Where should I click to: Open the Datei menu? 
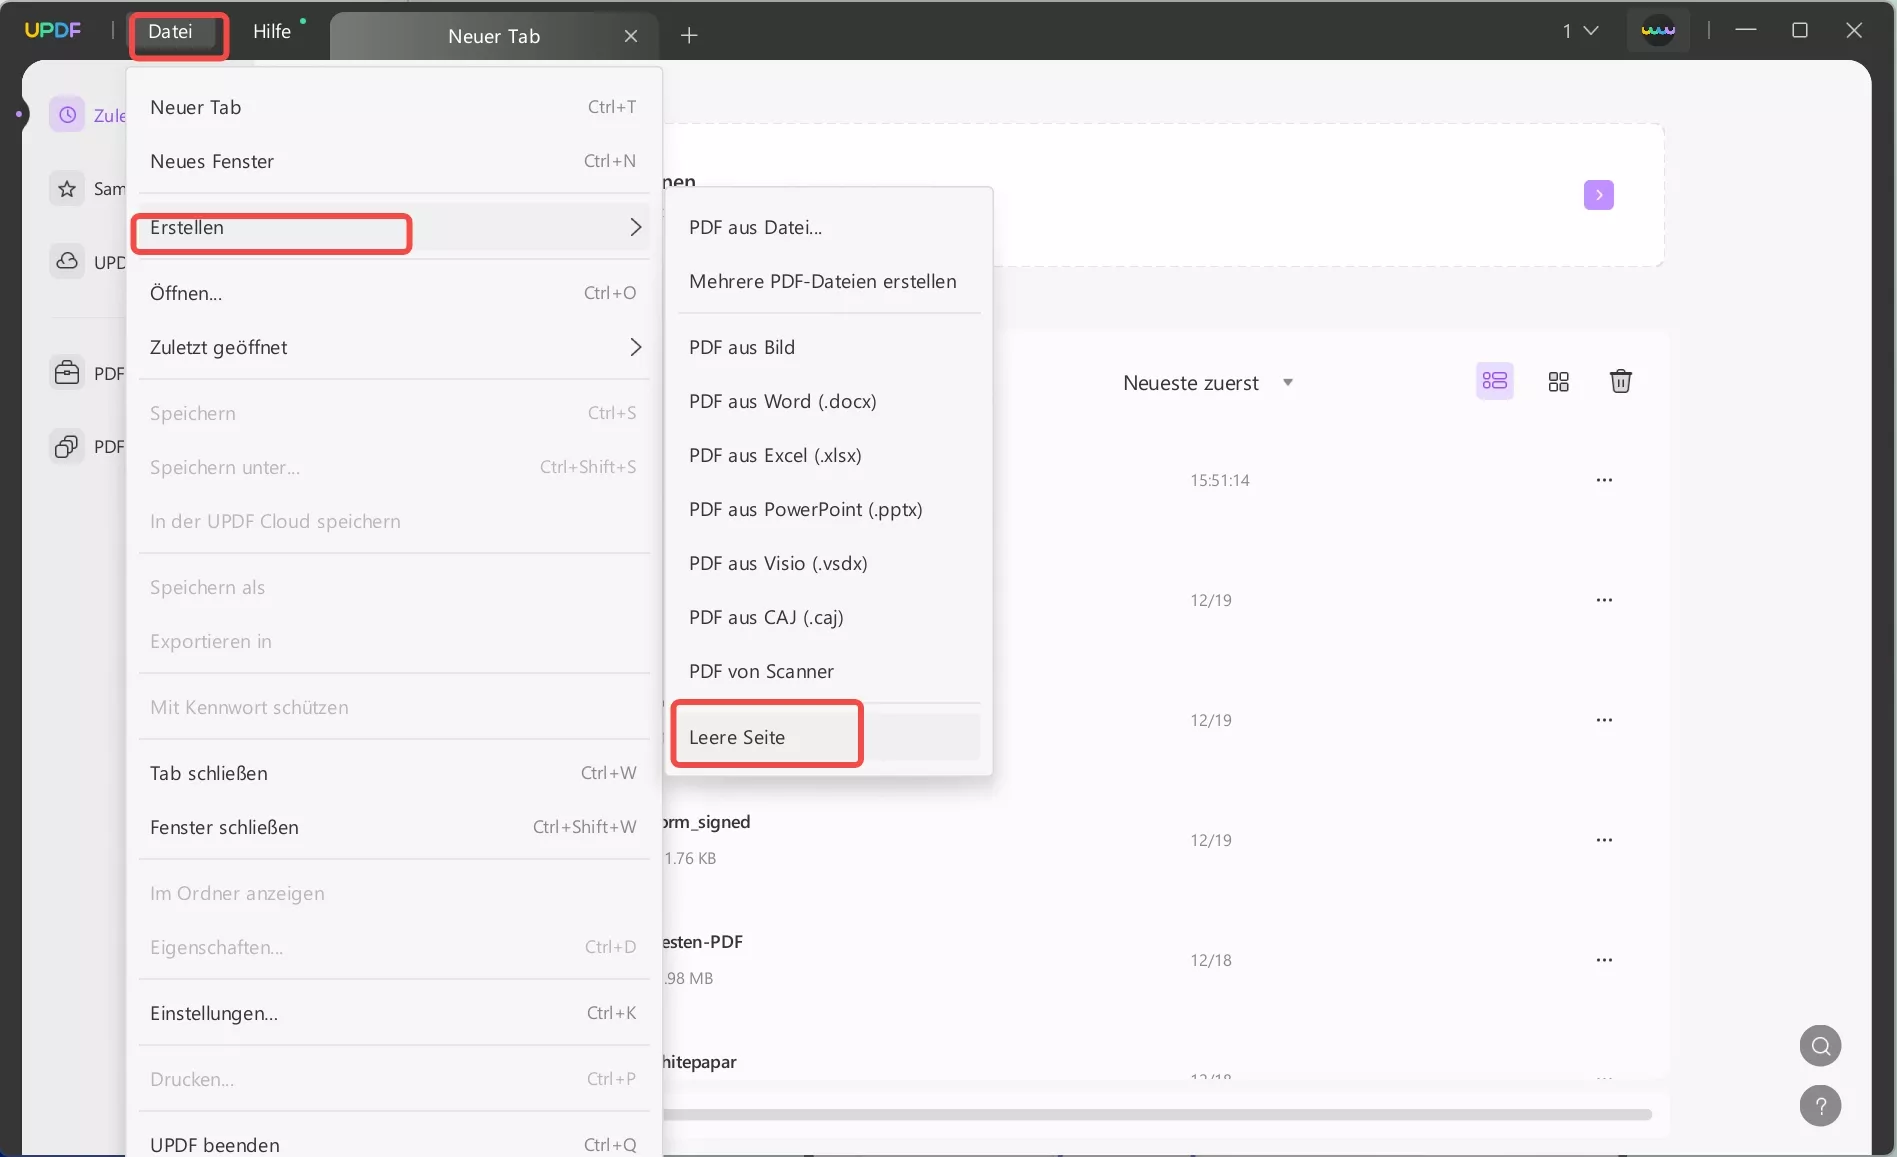click(171, 31)
